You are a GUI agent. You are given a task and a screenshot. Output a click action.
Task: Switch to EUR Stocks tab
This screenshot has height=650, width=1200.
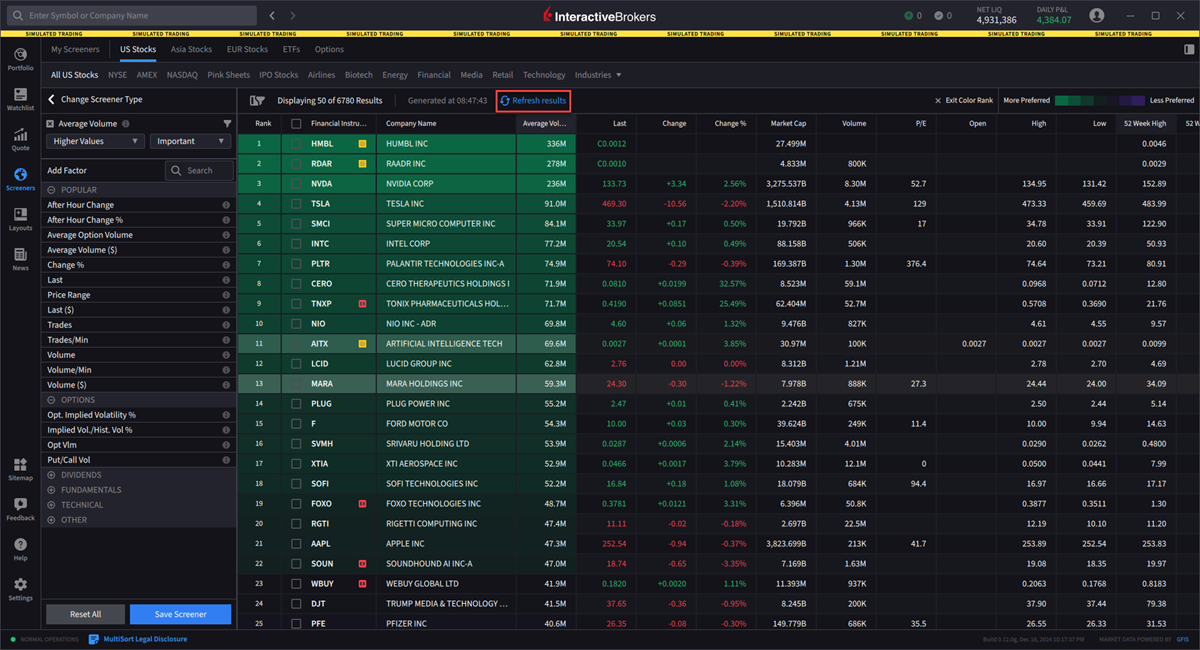247,49
